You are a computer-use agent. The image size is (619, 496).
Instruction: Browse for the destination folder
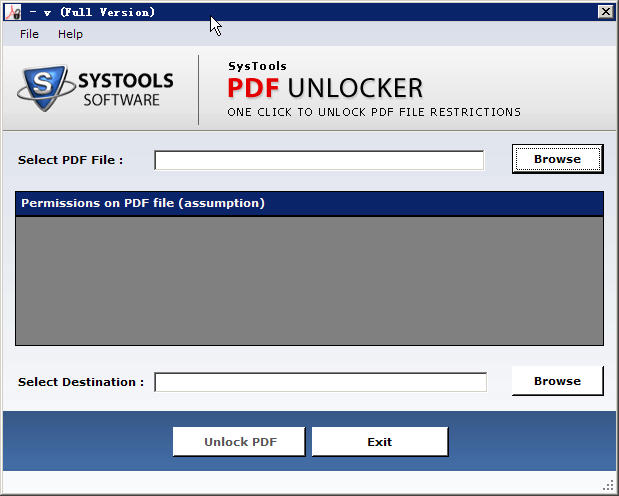(x=557, y=381)
